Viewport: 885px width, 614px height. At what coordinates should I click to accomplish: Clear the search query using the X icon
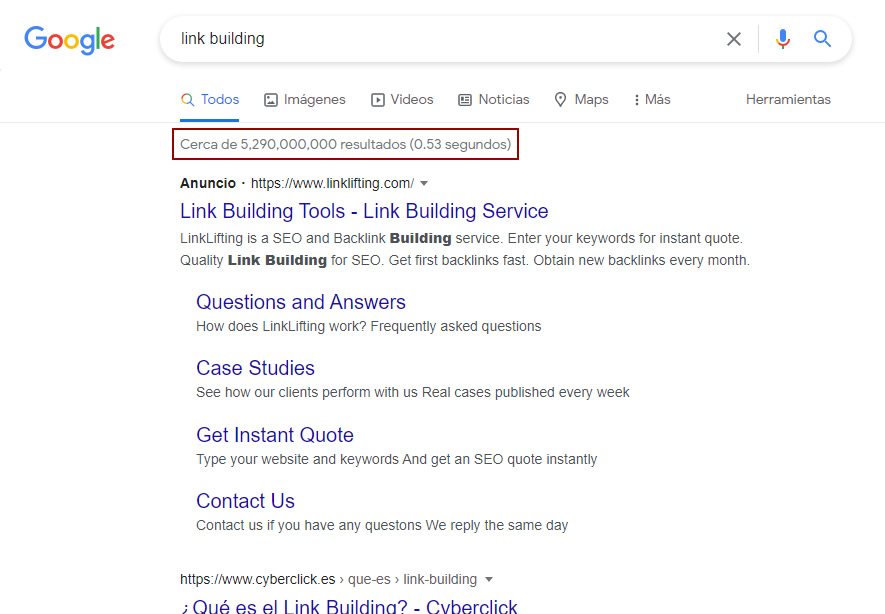(x=734, y=39)
